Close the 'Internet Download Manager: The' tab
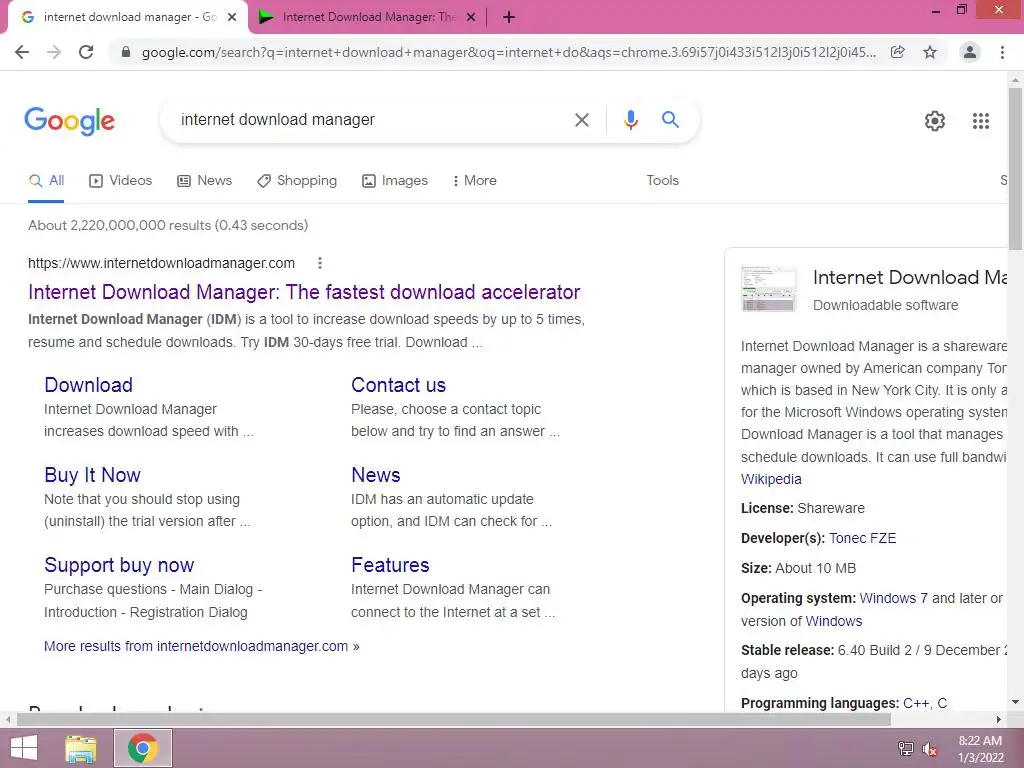Viewport: 1024px width, 768px height. pyautogui.click(x=471, y=18)
